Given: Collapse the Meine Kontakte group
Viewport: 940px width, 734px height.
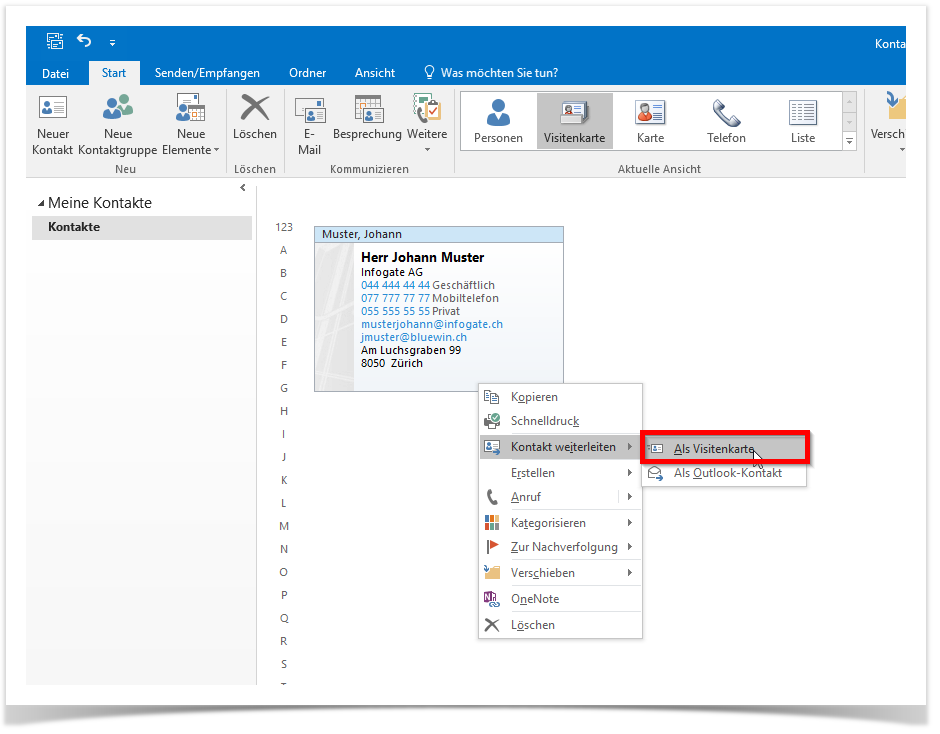Looking at the screenshot, I should click(41, 203).
